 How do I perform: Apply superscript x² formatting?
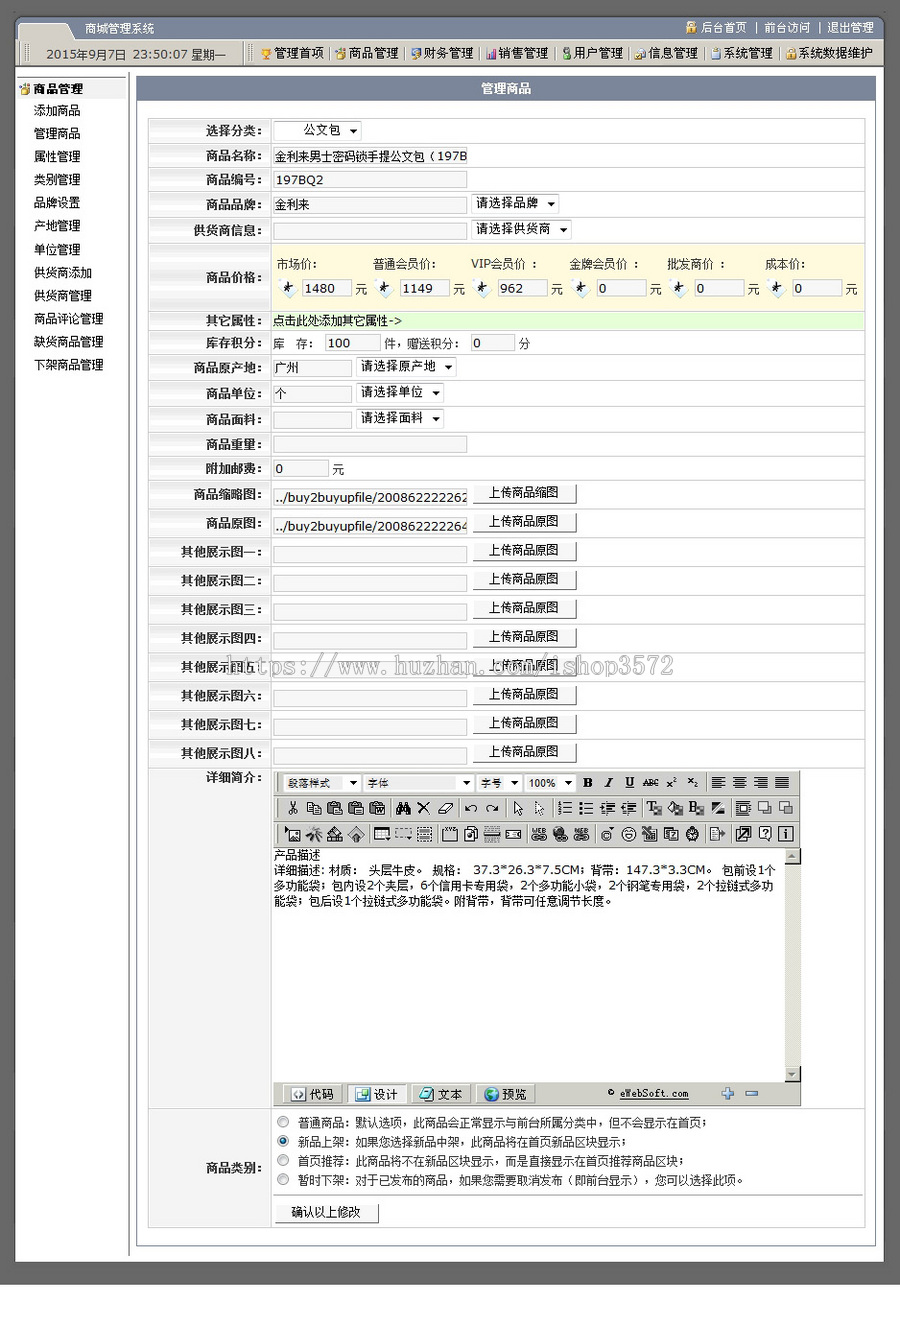pyautogui.click(x=672, y=783)
